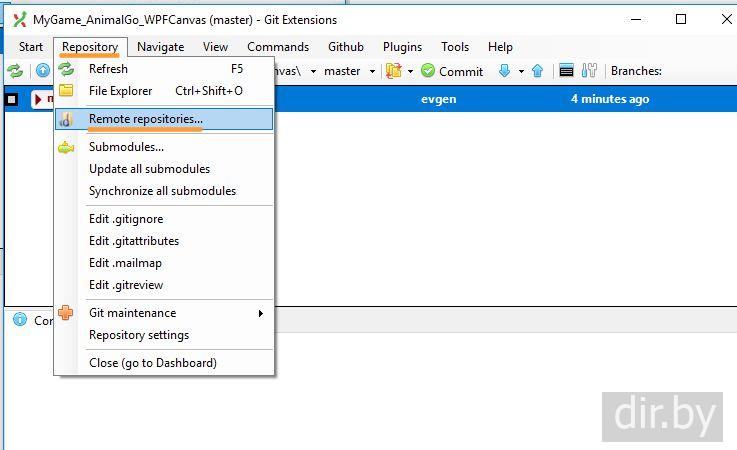Open the Github menu
The height and width of the screenshot is (450, 737).
click(346, 47)
